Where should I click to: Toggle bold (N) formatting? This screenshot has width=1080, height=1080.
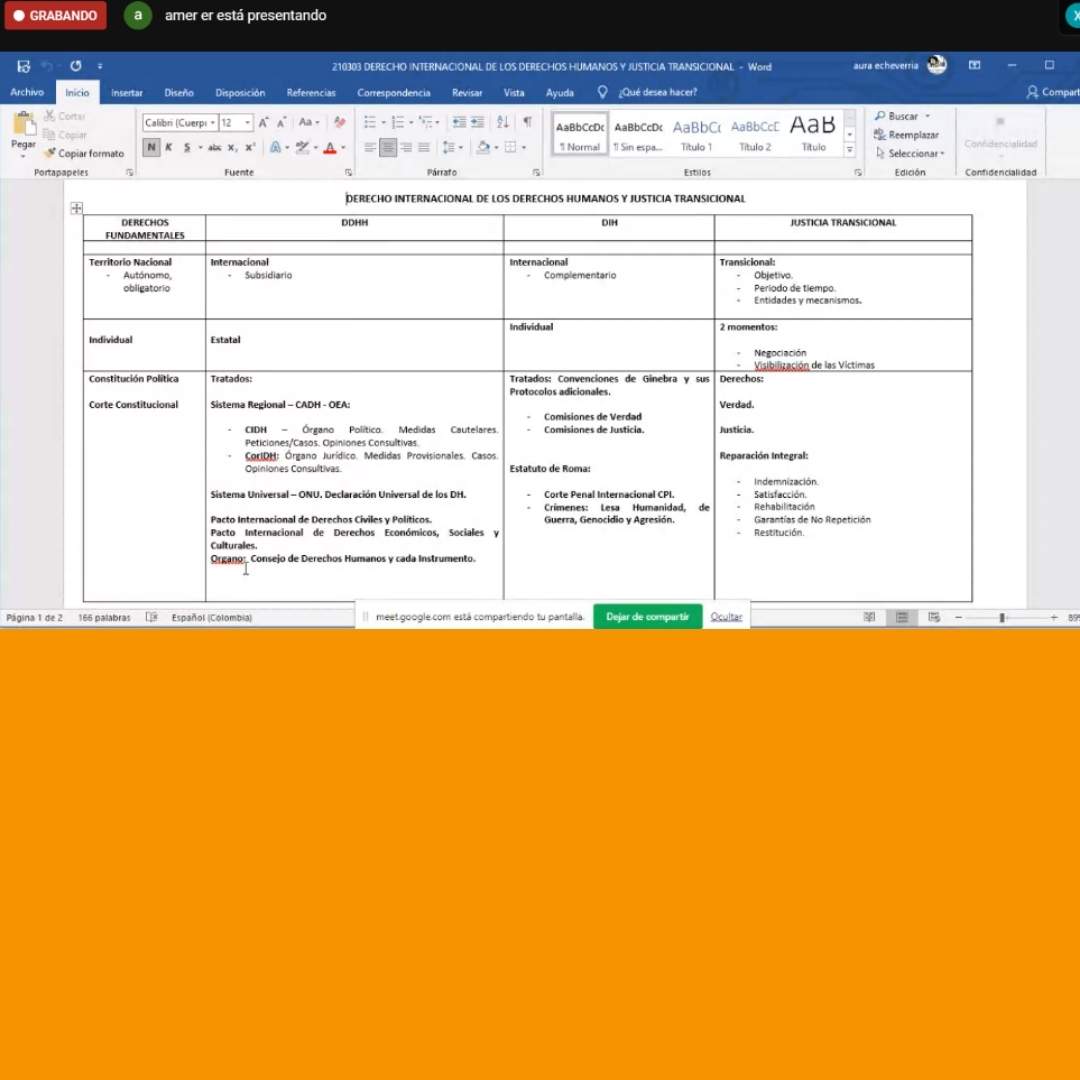click(x=151, y=147)
